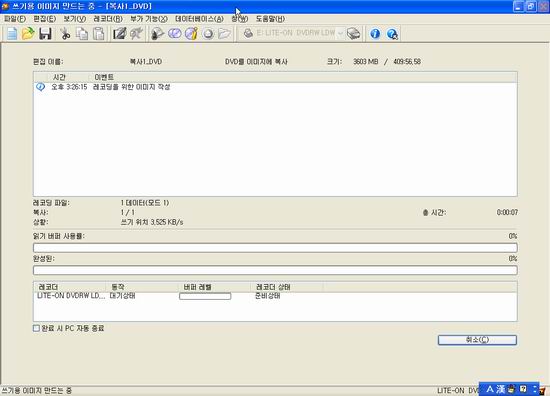This screenshot has height=396, width=550.
Task: Select the LITE-ON DVDRW LD... recorder row
Action: coord(275,296)
